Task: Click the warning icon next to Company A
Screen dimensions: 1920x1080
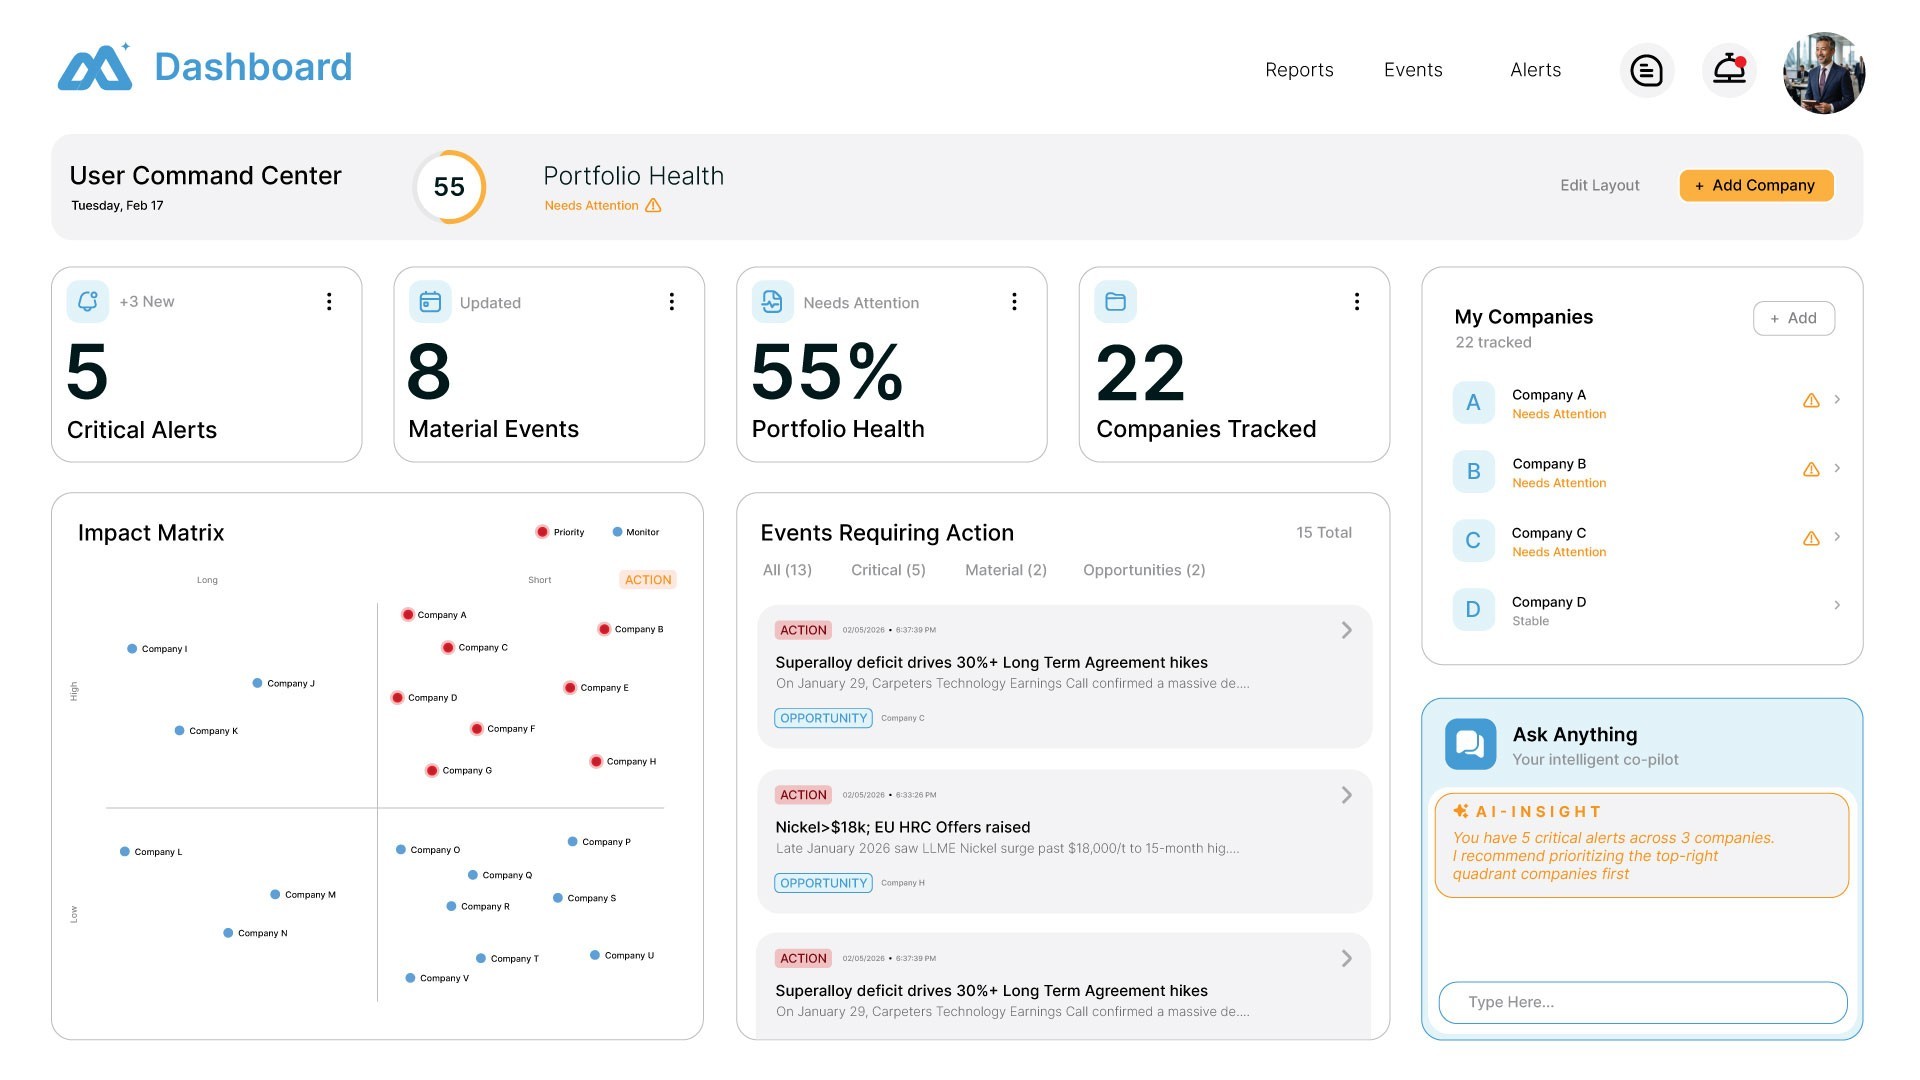Action: 1811,400
